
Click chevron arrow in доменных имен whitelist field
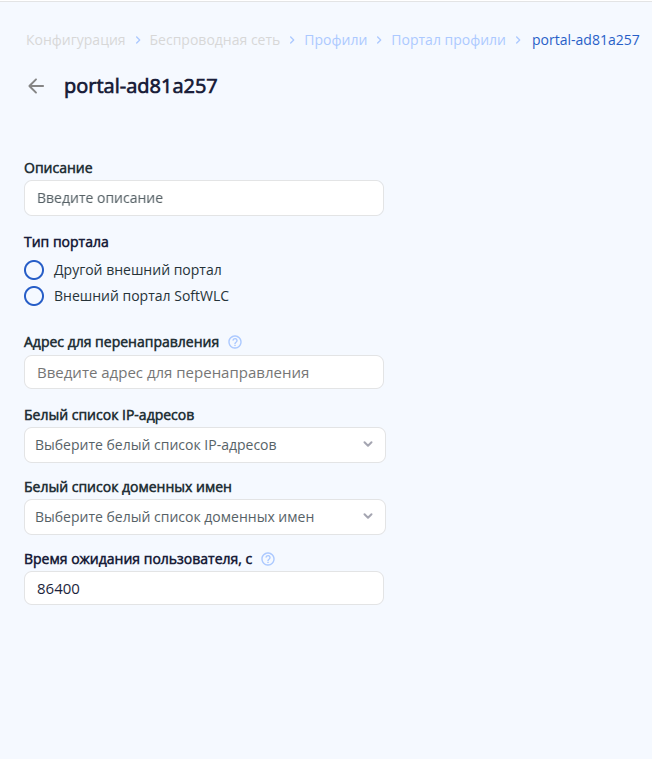(368, 517)
